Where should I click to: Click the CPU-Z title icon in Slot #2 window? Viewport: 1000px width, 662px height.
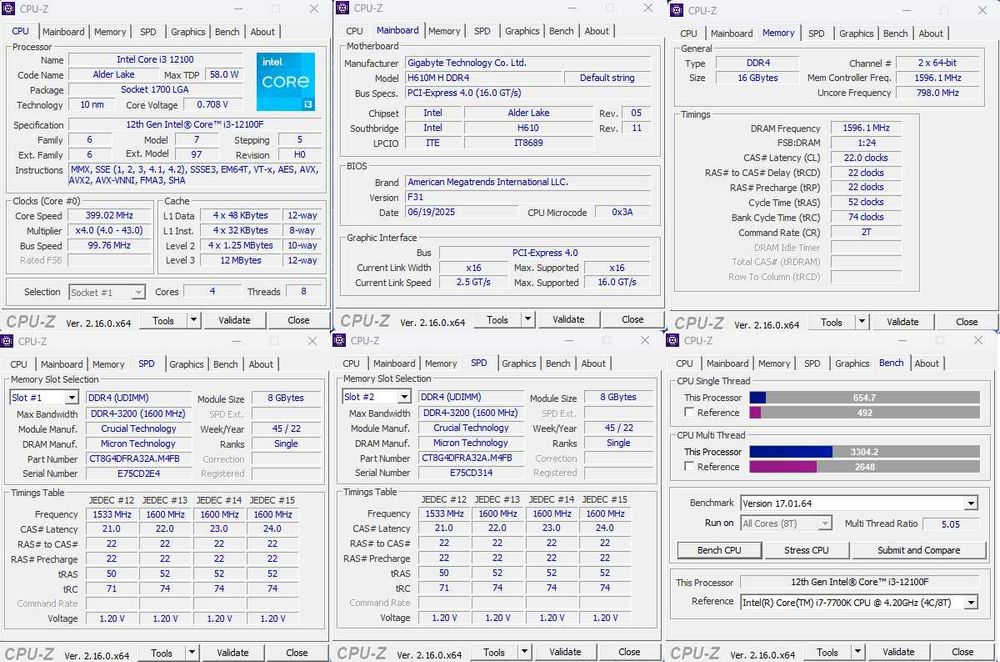tap(339, 340)
